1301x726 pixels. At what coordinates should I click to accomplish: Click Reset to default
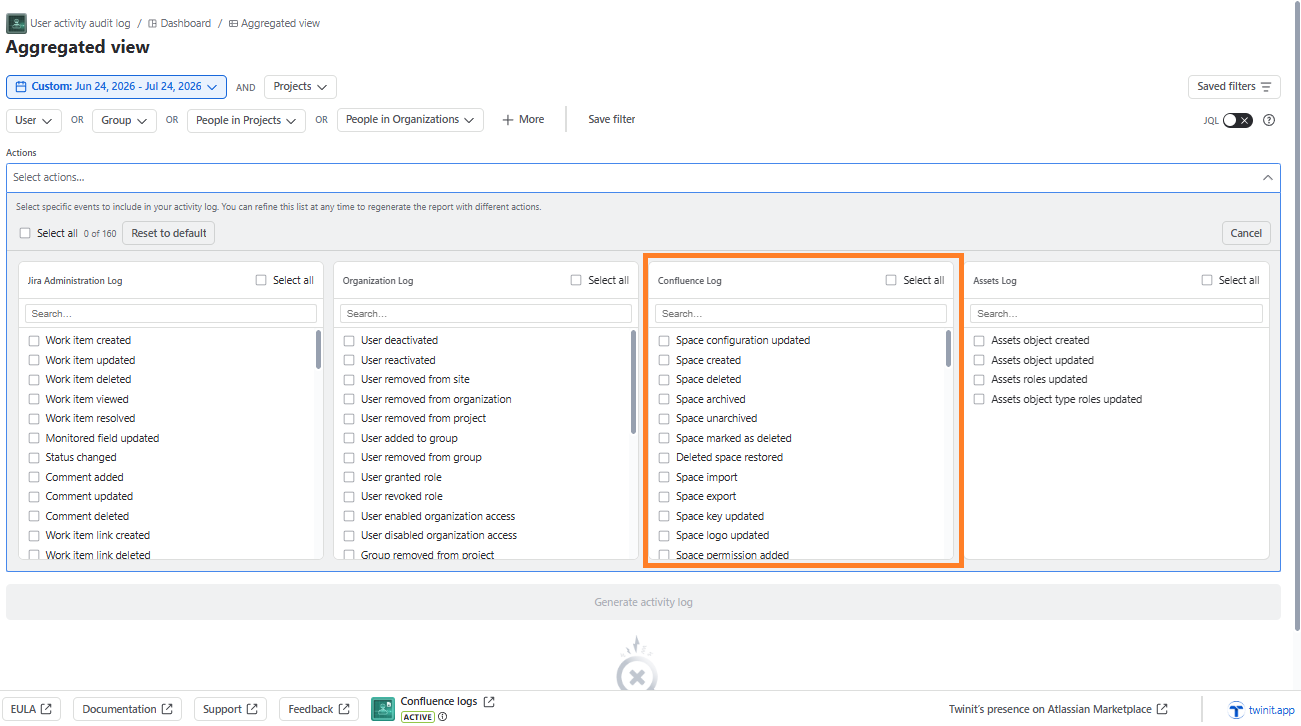[169, 233]
